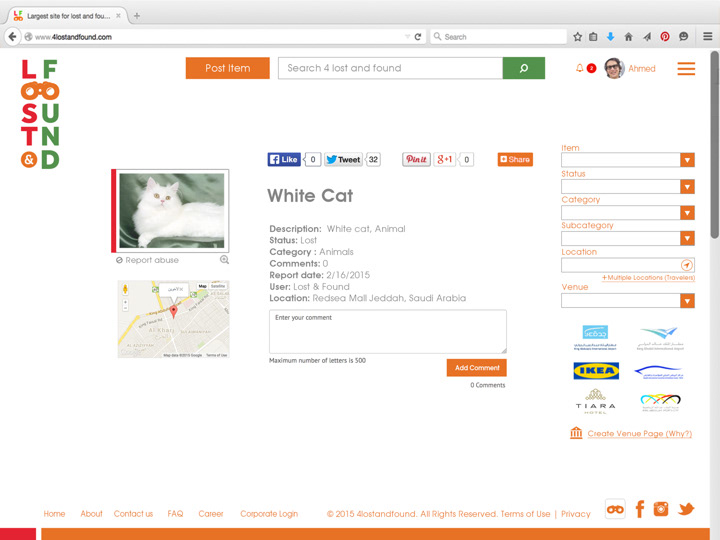
Task: Click Multiple Locations (Travelers) link
Action: 648,278
